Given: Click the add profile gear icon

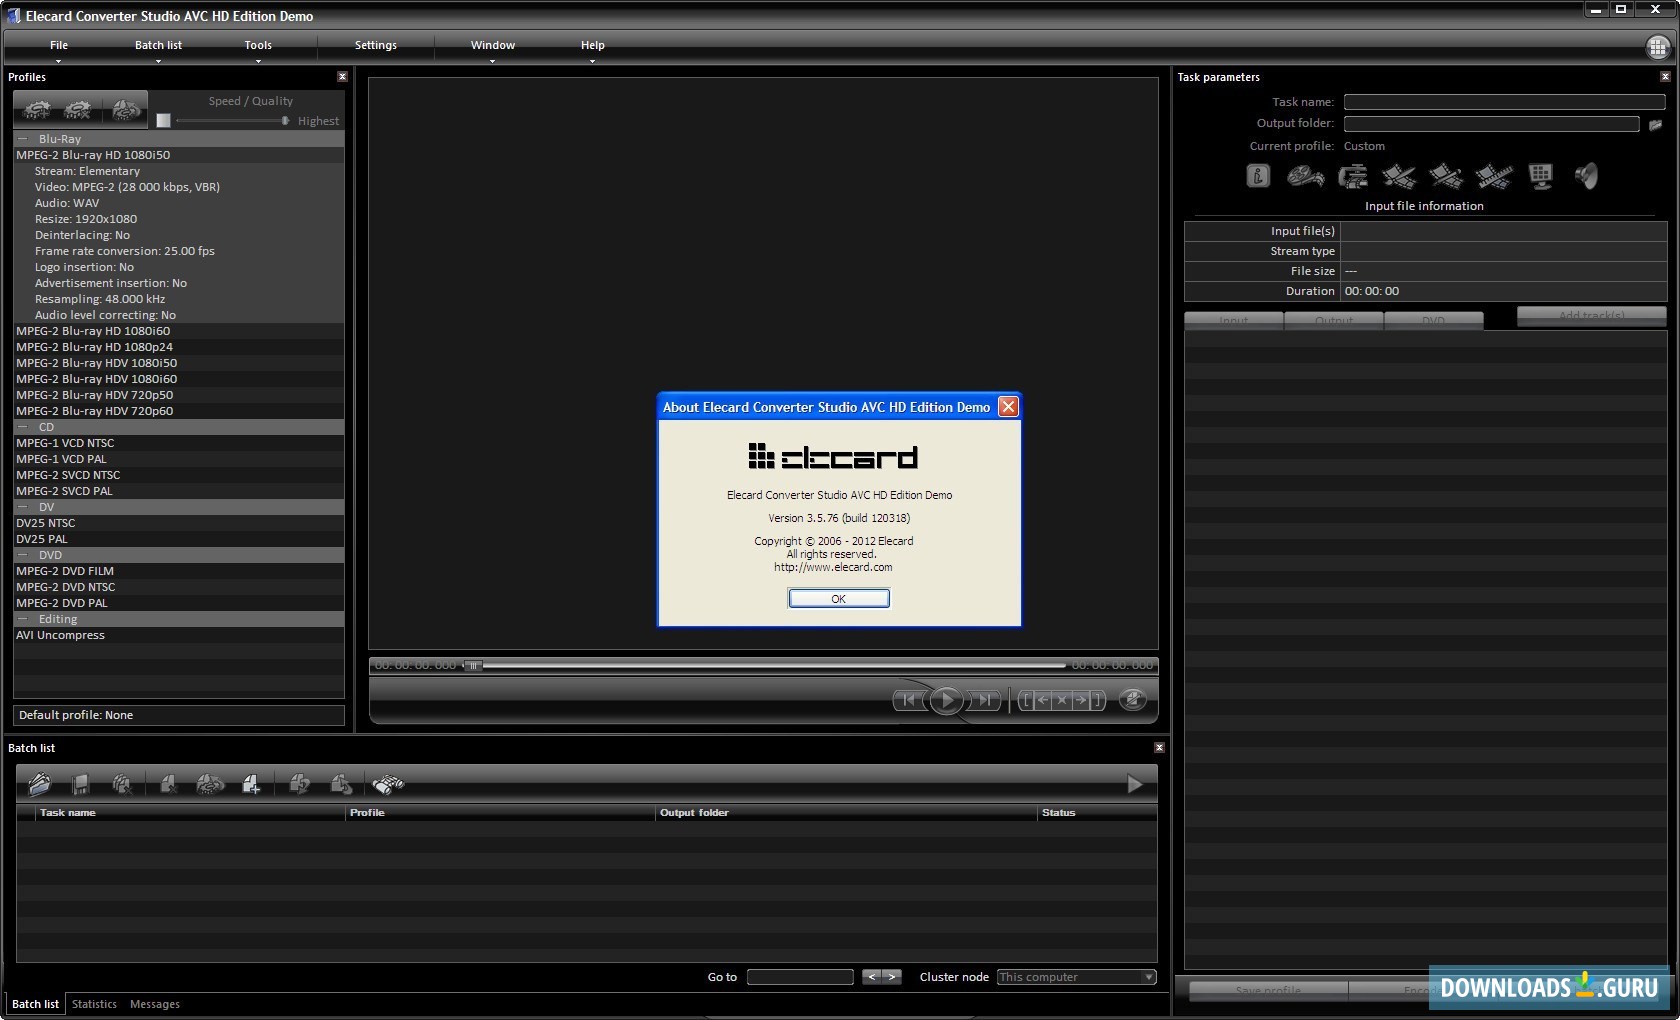Looking at the screenshot, I should 37,110.
